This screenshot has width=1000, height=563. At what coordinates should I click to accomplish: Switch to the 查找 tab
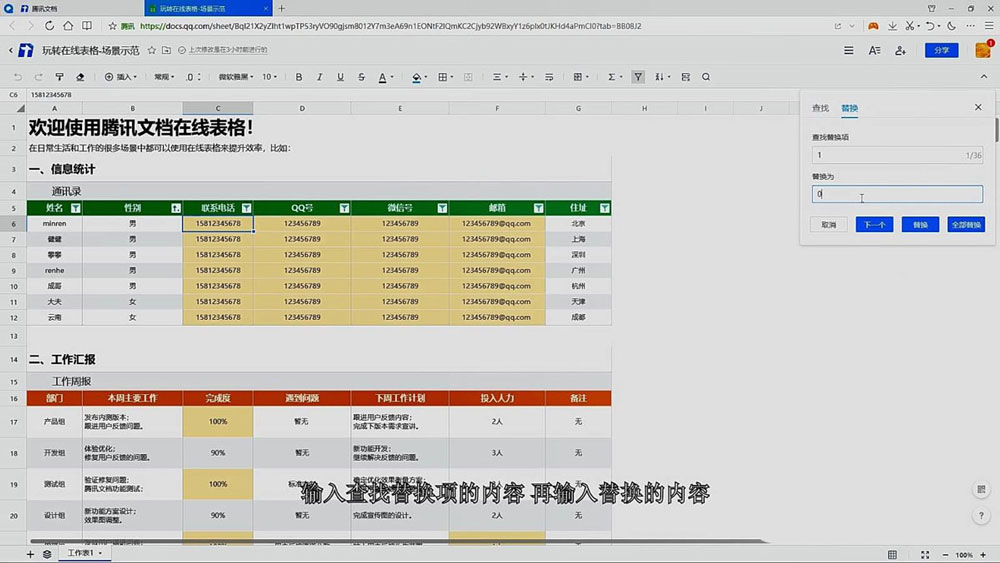820,108
